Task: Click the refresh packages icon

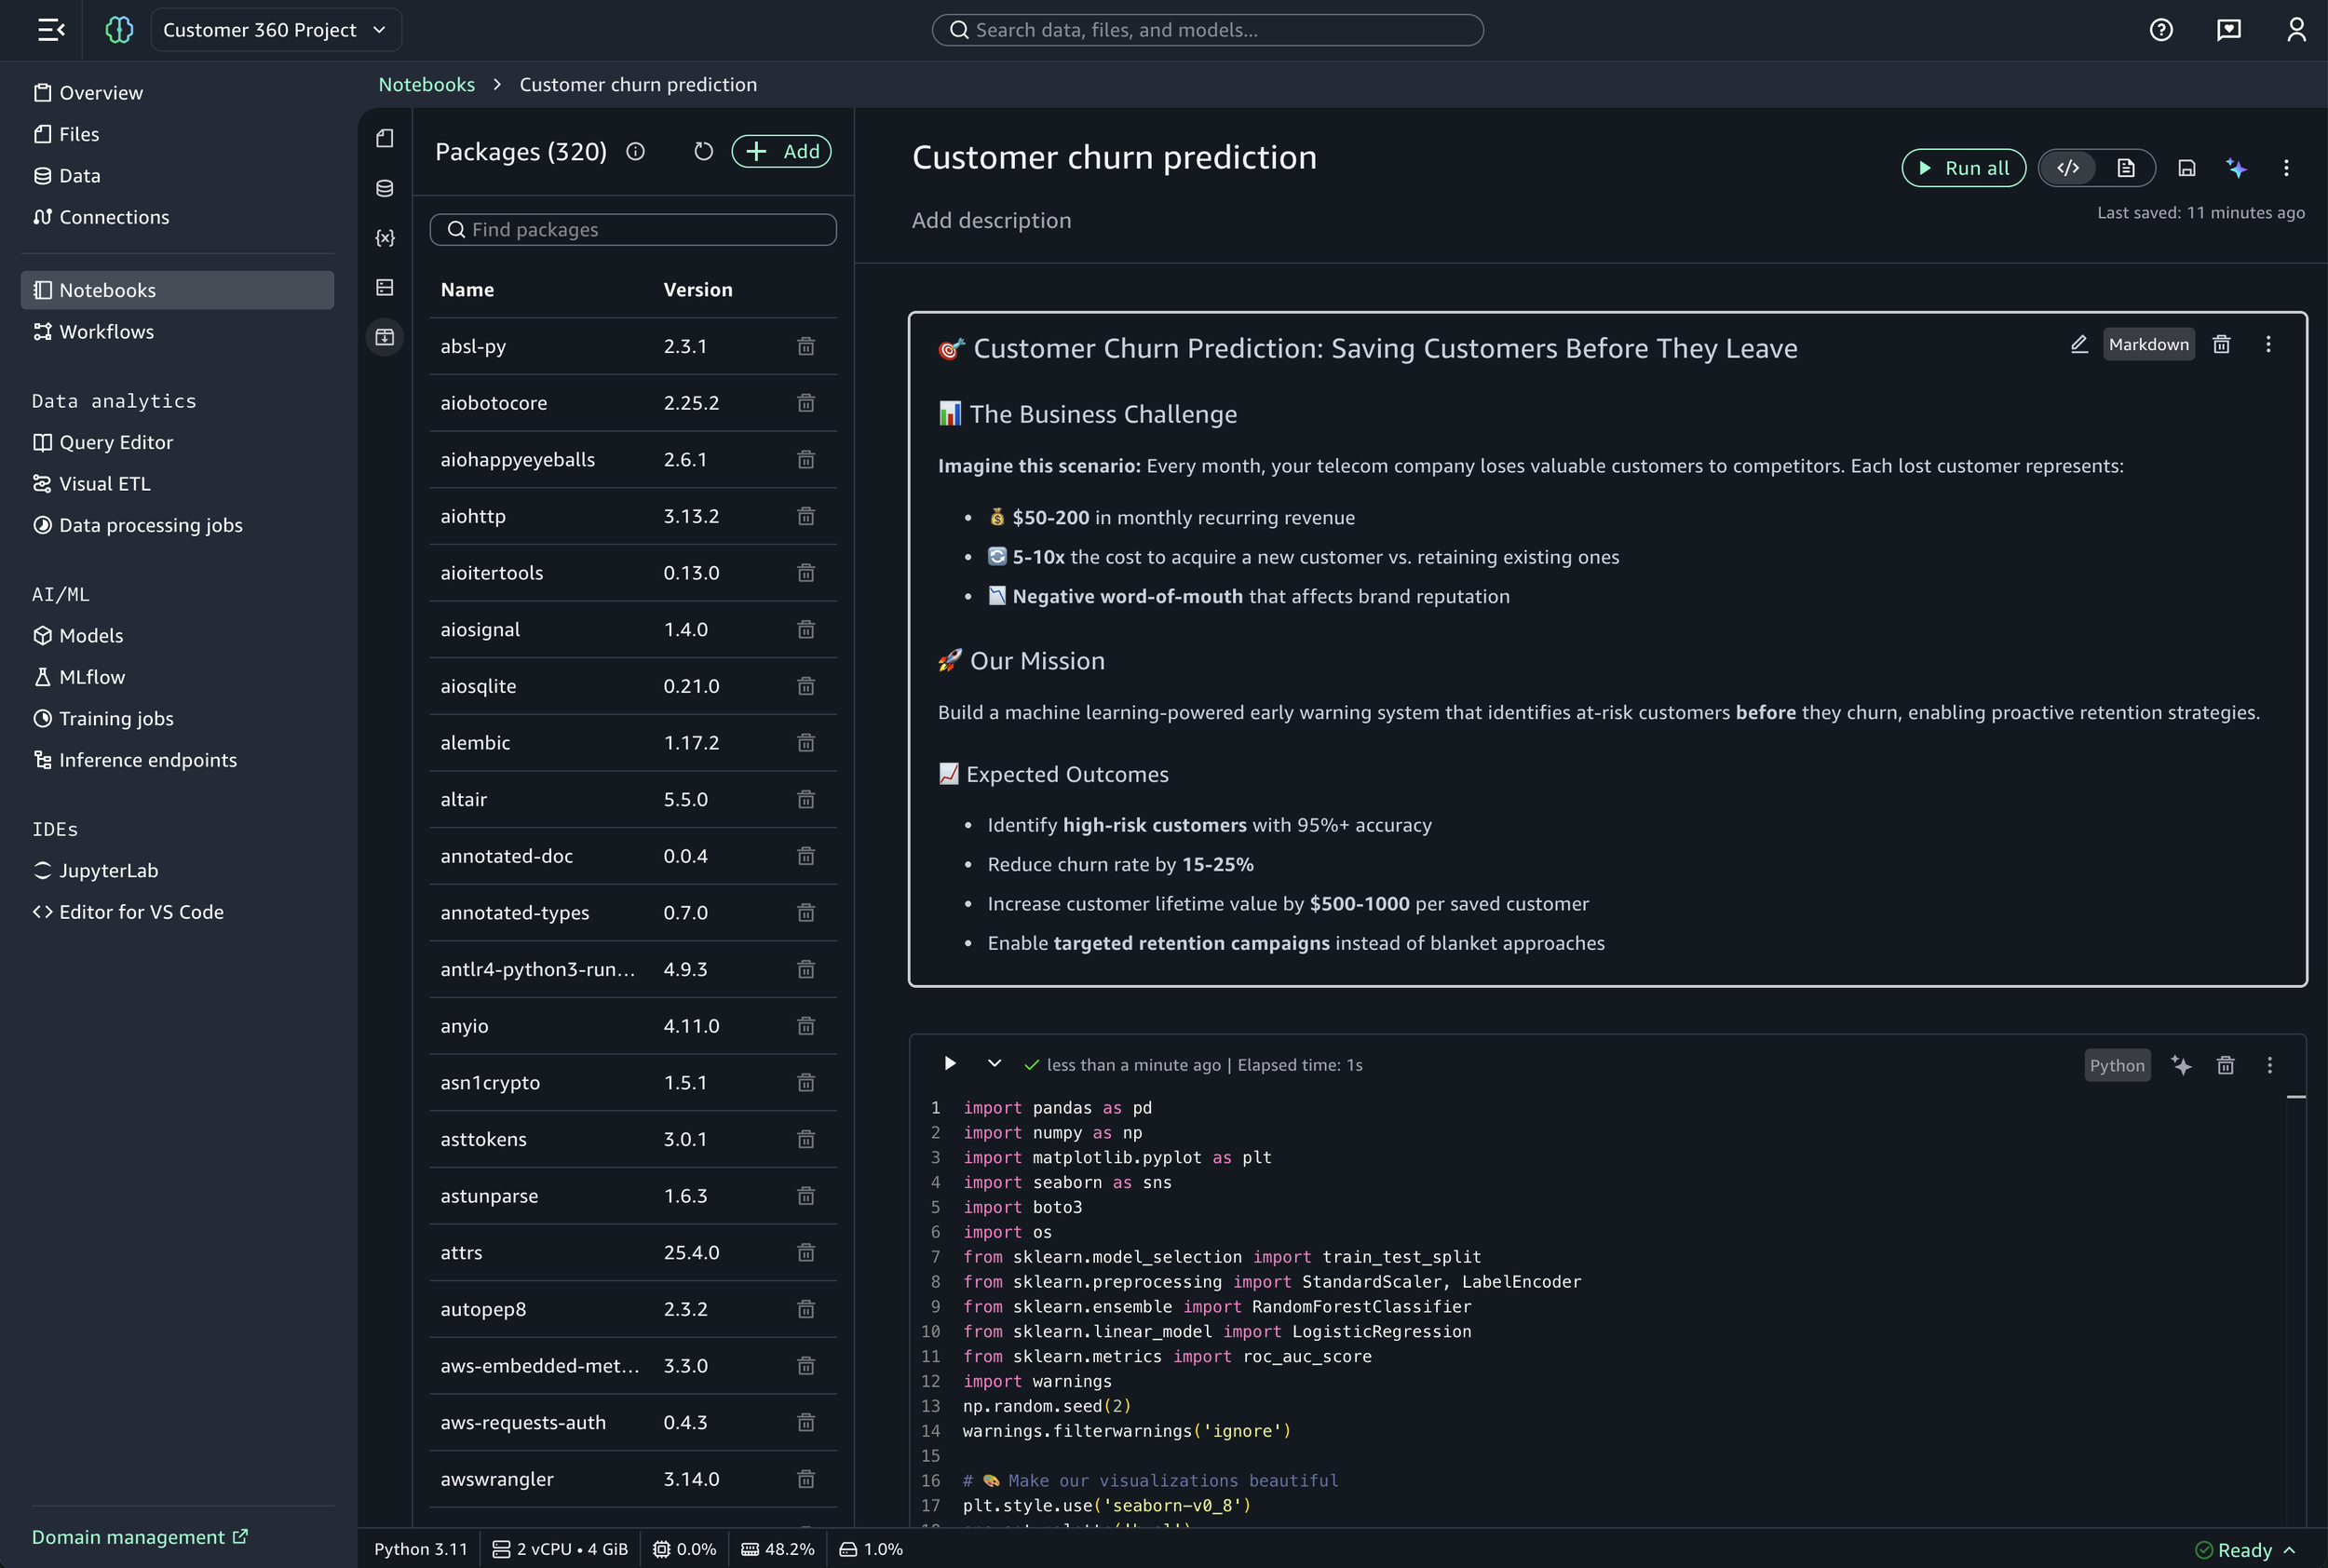Action: [703, 151]
